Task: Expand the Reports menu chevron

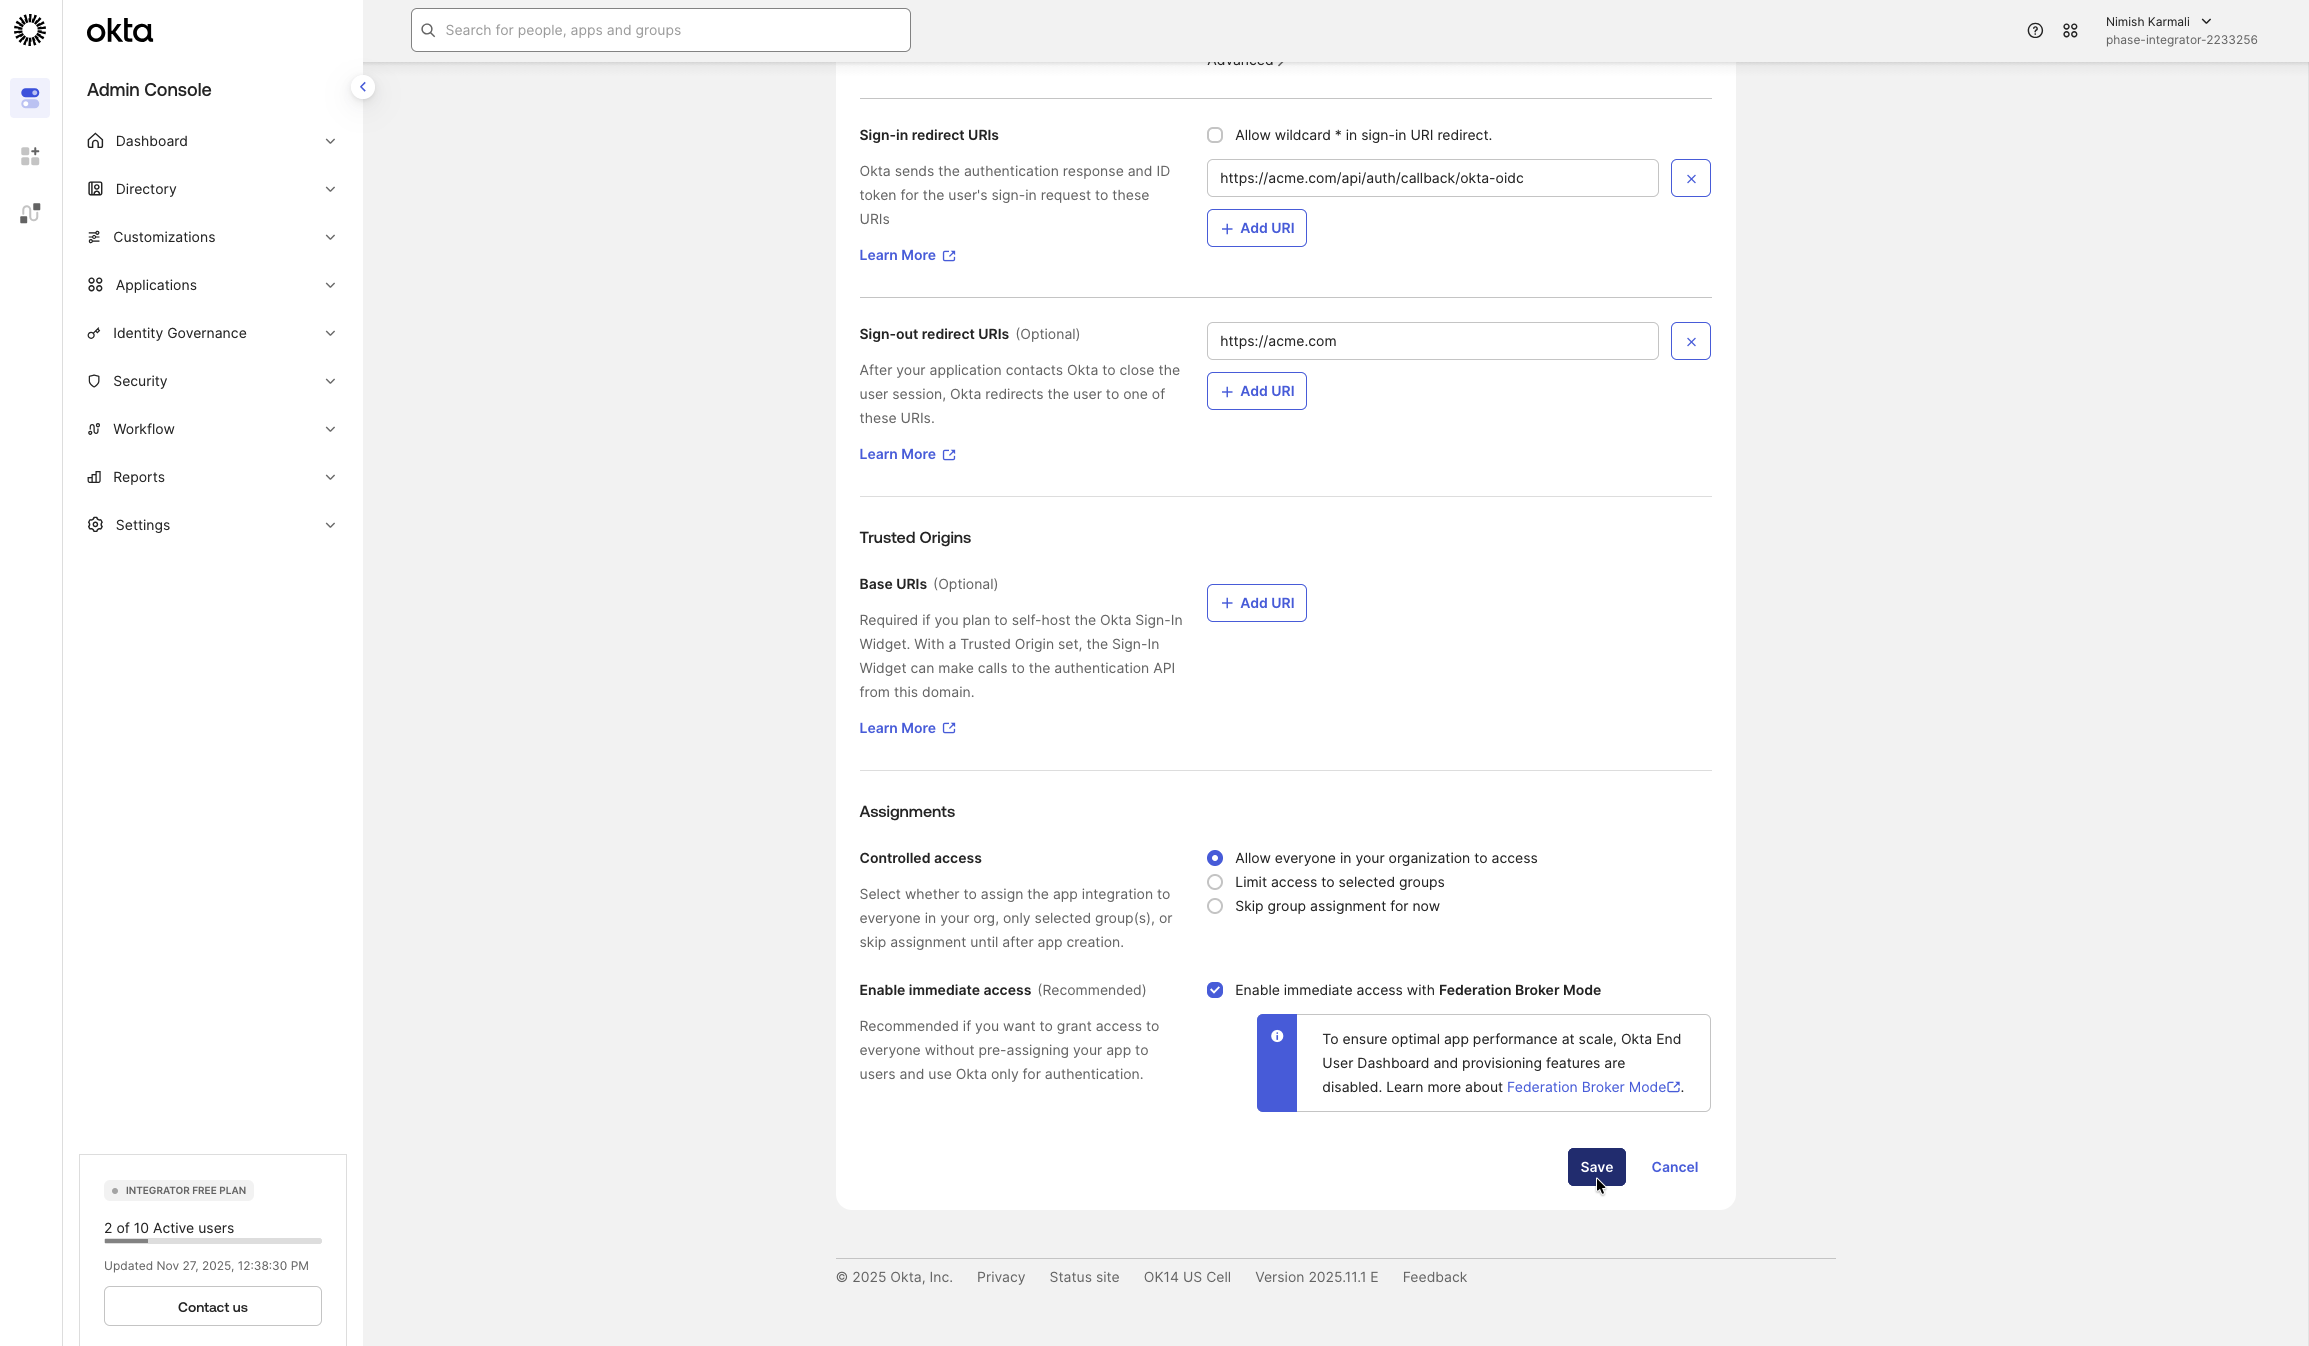Action: [330, 477]
